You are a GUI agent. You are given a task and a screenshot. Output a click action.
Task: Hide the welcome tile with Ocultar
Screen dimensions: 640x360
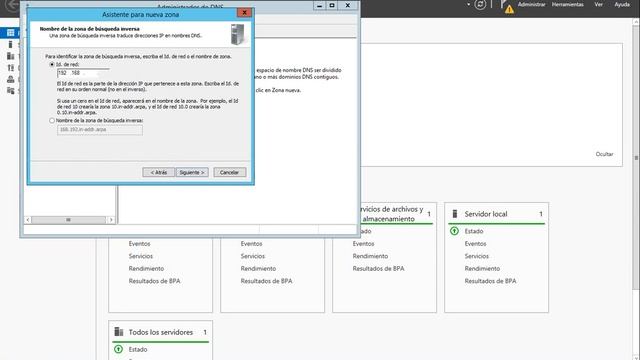point(604,154)
